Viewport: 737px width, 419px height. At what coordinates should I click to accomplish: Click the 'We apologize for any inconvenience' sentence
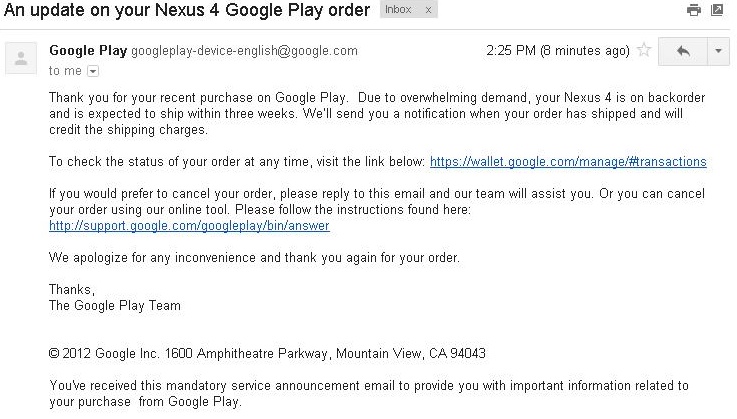point(254,257)
